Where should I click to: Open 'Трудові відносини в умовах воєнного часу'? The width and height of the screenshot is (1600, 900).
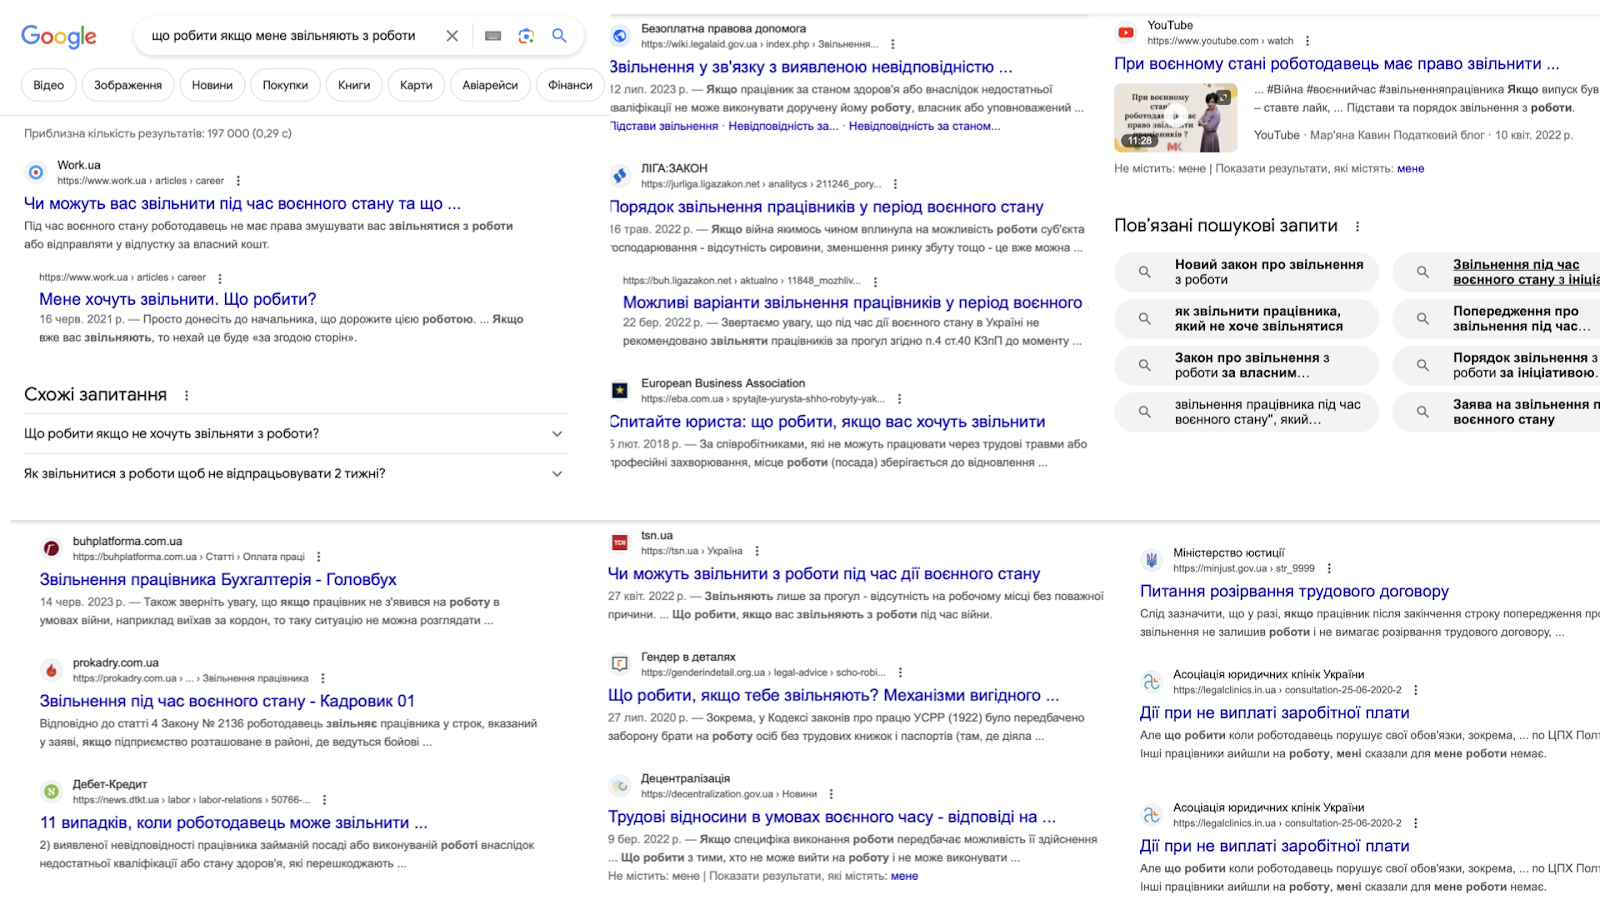click(x=832, y=817)
